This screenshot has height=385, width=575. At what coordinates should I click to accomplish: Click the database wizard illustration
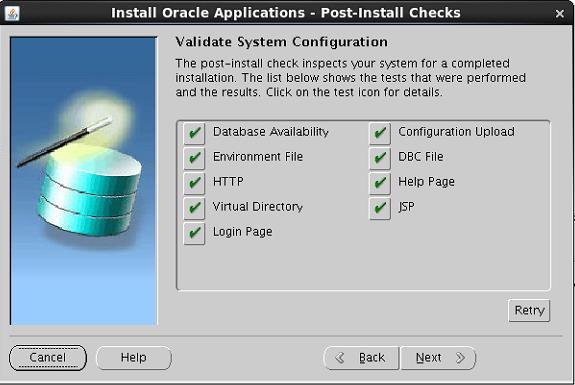[x=84, y=181]
